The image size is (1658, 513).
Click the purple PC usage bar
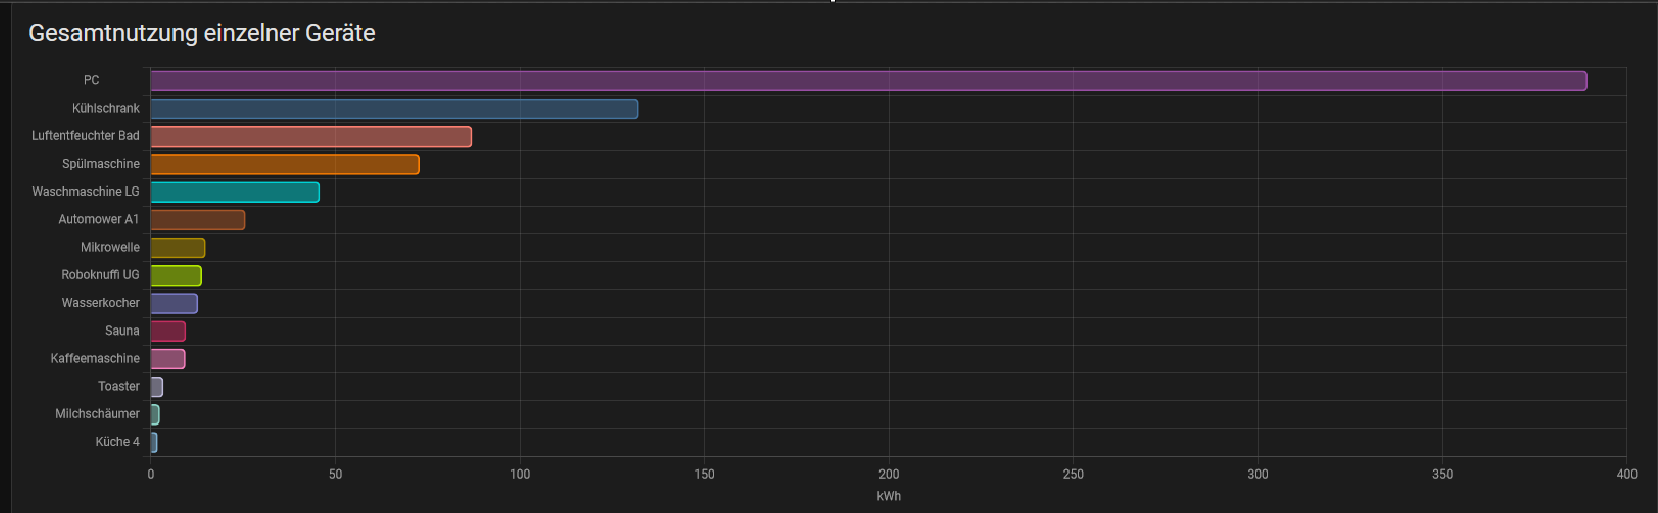click(x=869, y=81)
